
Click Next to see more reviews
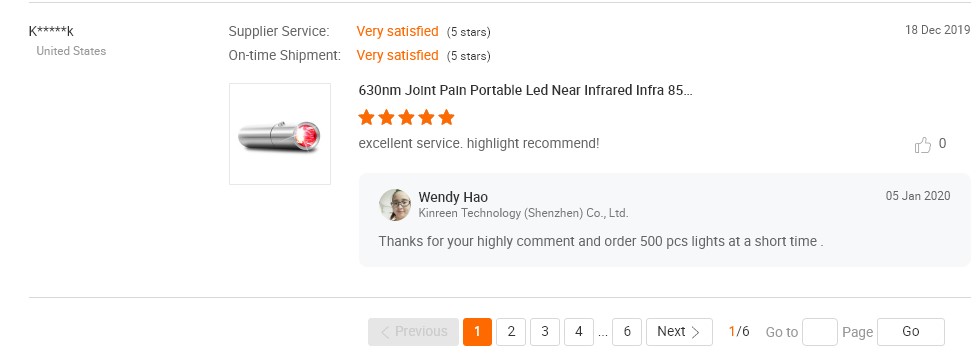coord(679,332)
